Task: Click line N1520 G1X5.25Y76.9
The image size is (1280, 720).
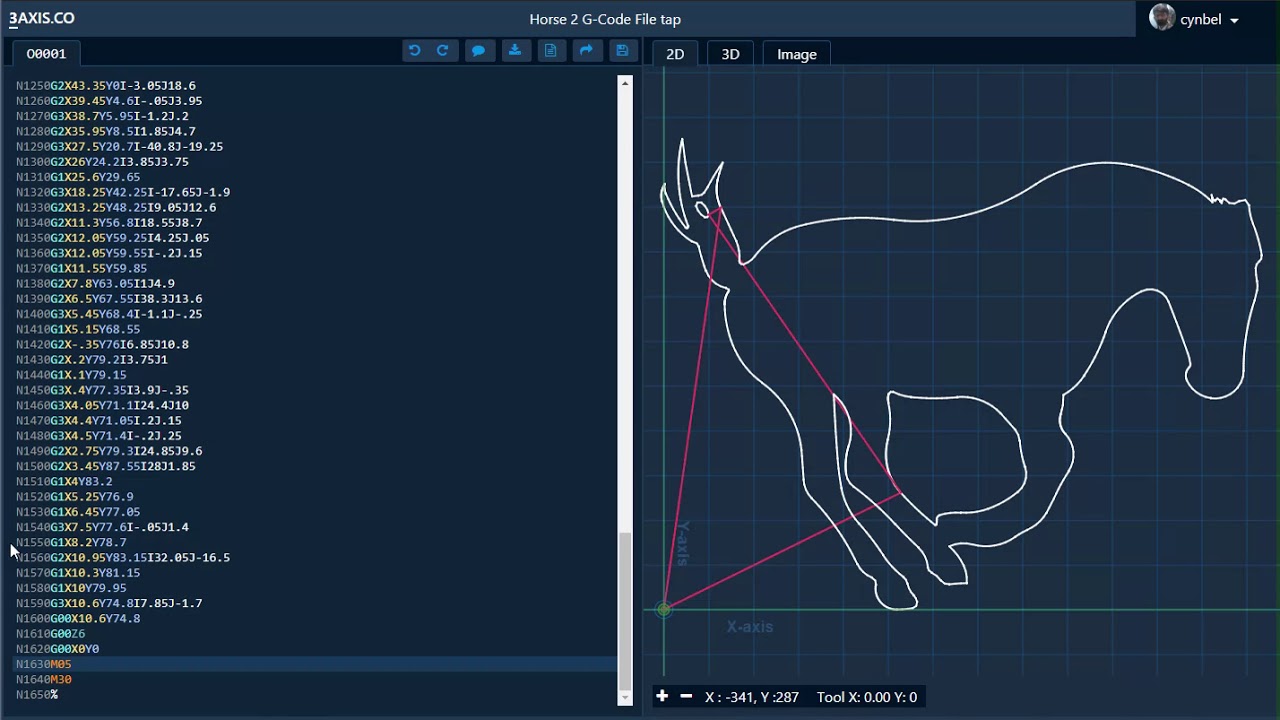Action: [74, 496]
